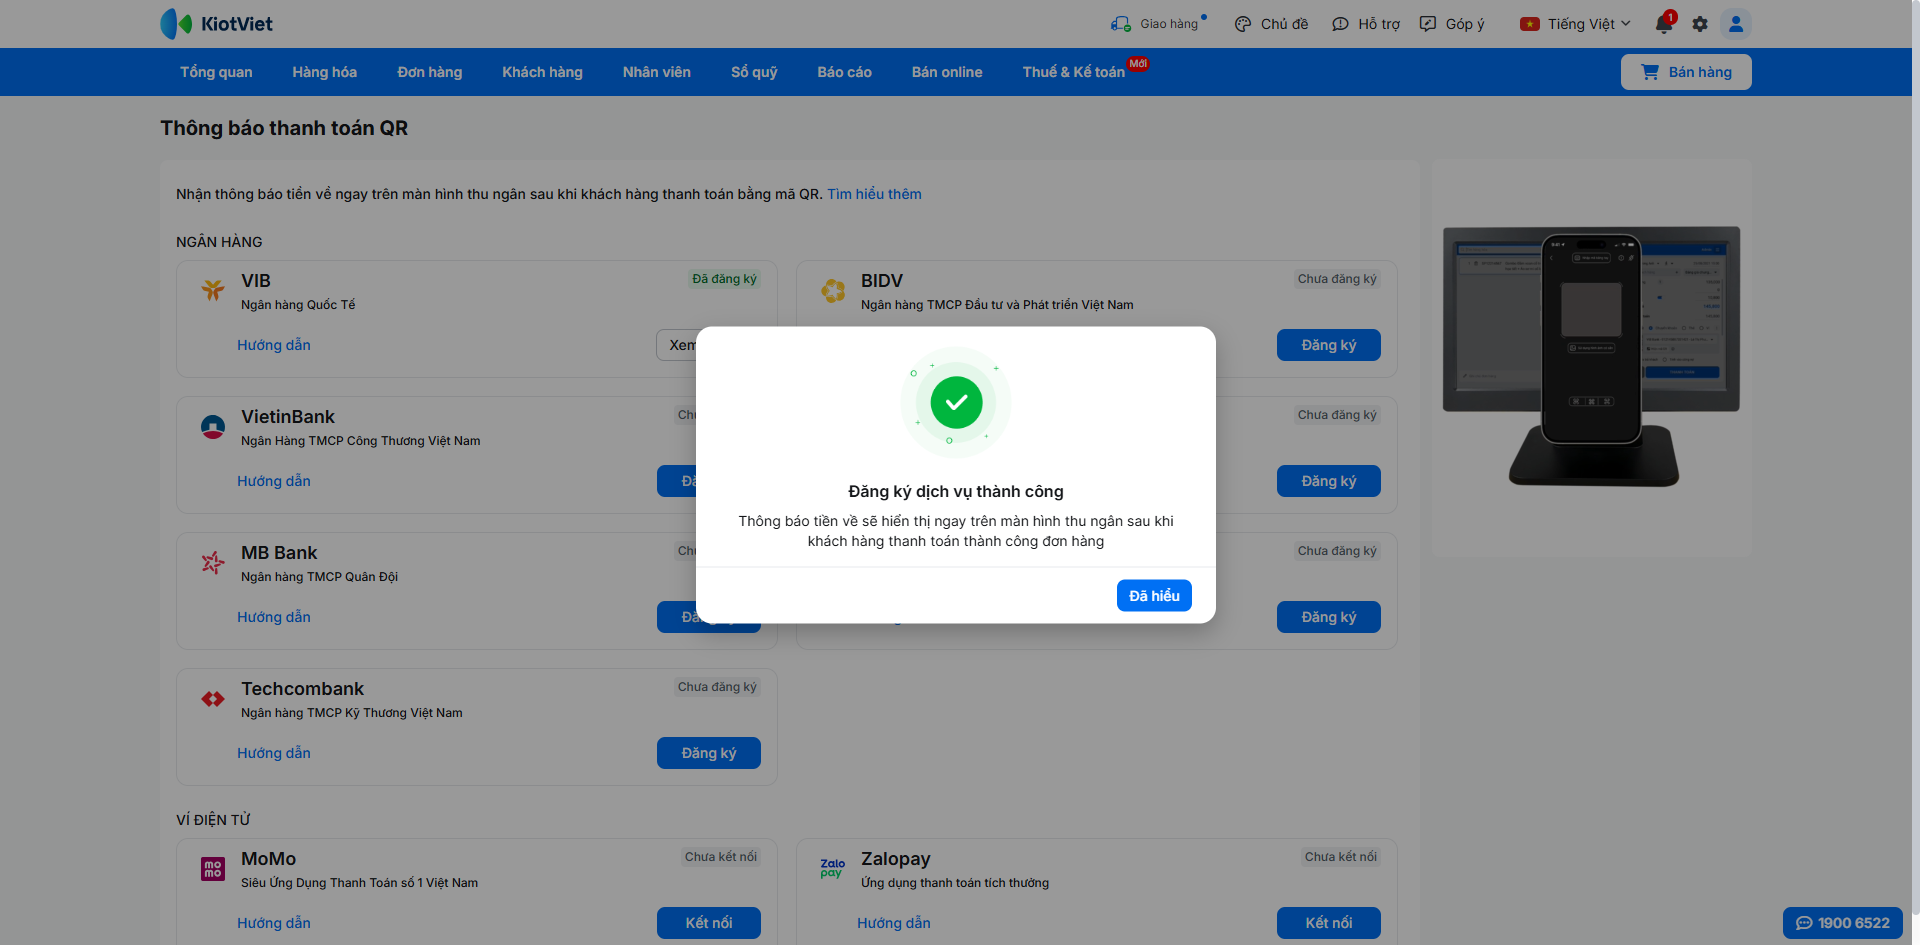Open the Tổng quan menu
Viewport: 1920px width, 945px height.
(x=216, y=72)
